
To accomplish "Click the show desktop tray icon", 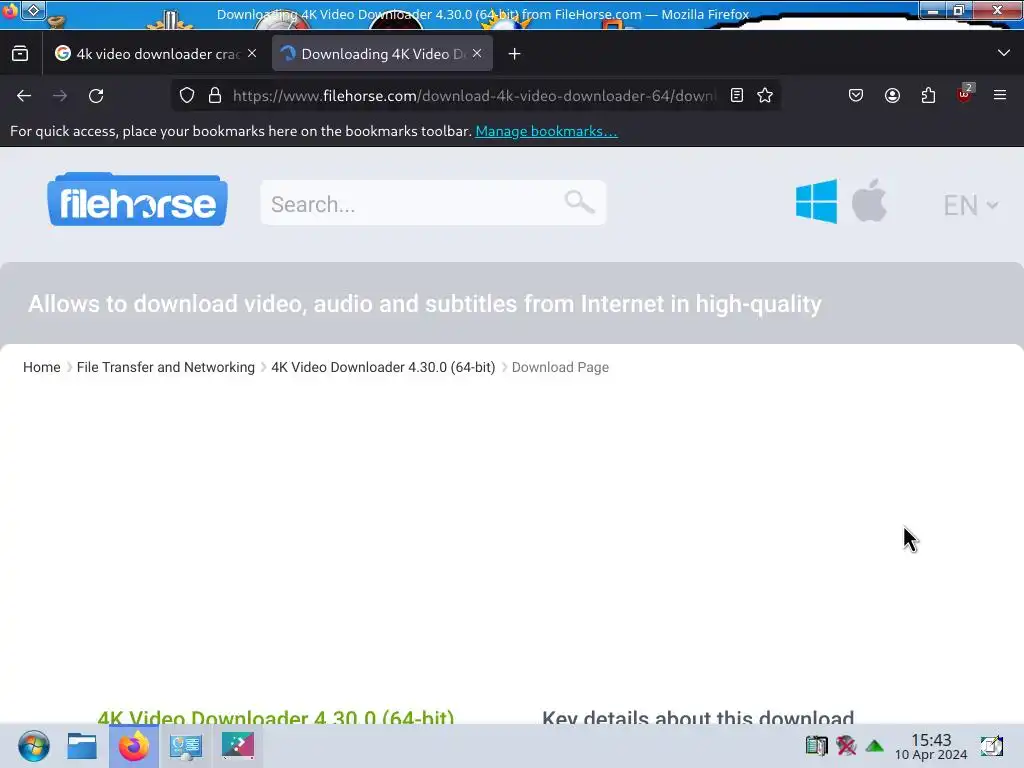I will pyautogui.click(x=991, y=746).
